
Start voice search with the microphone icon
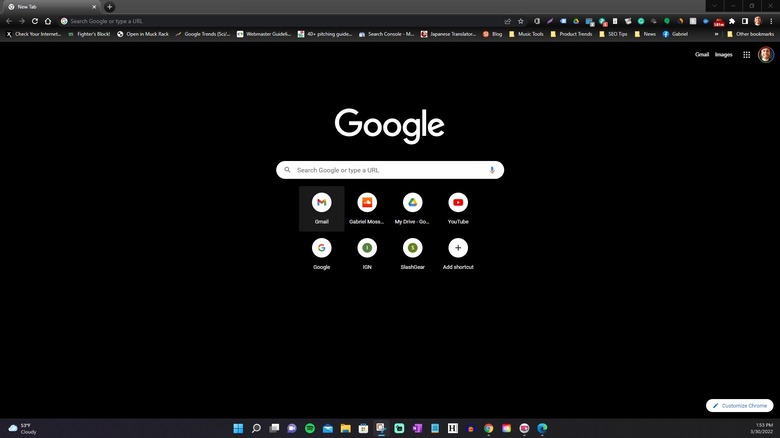pos(492,170)
